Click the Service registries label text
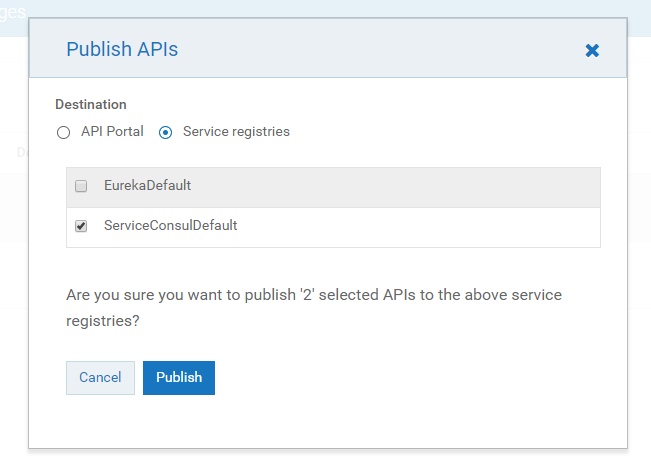The height and width of the screenshot is (471, 651). [236, 131]
